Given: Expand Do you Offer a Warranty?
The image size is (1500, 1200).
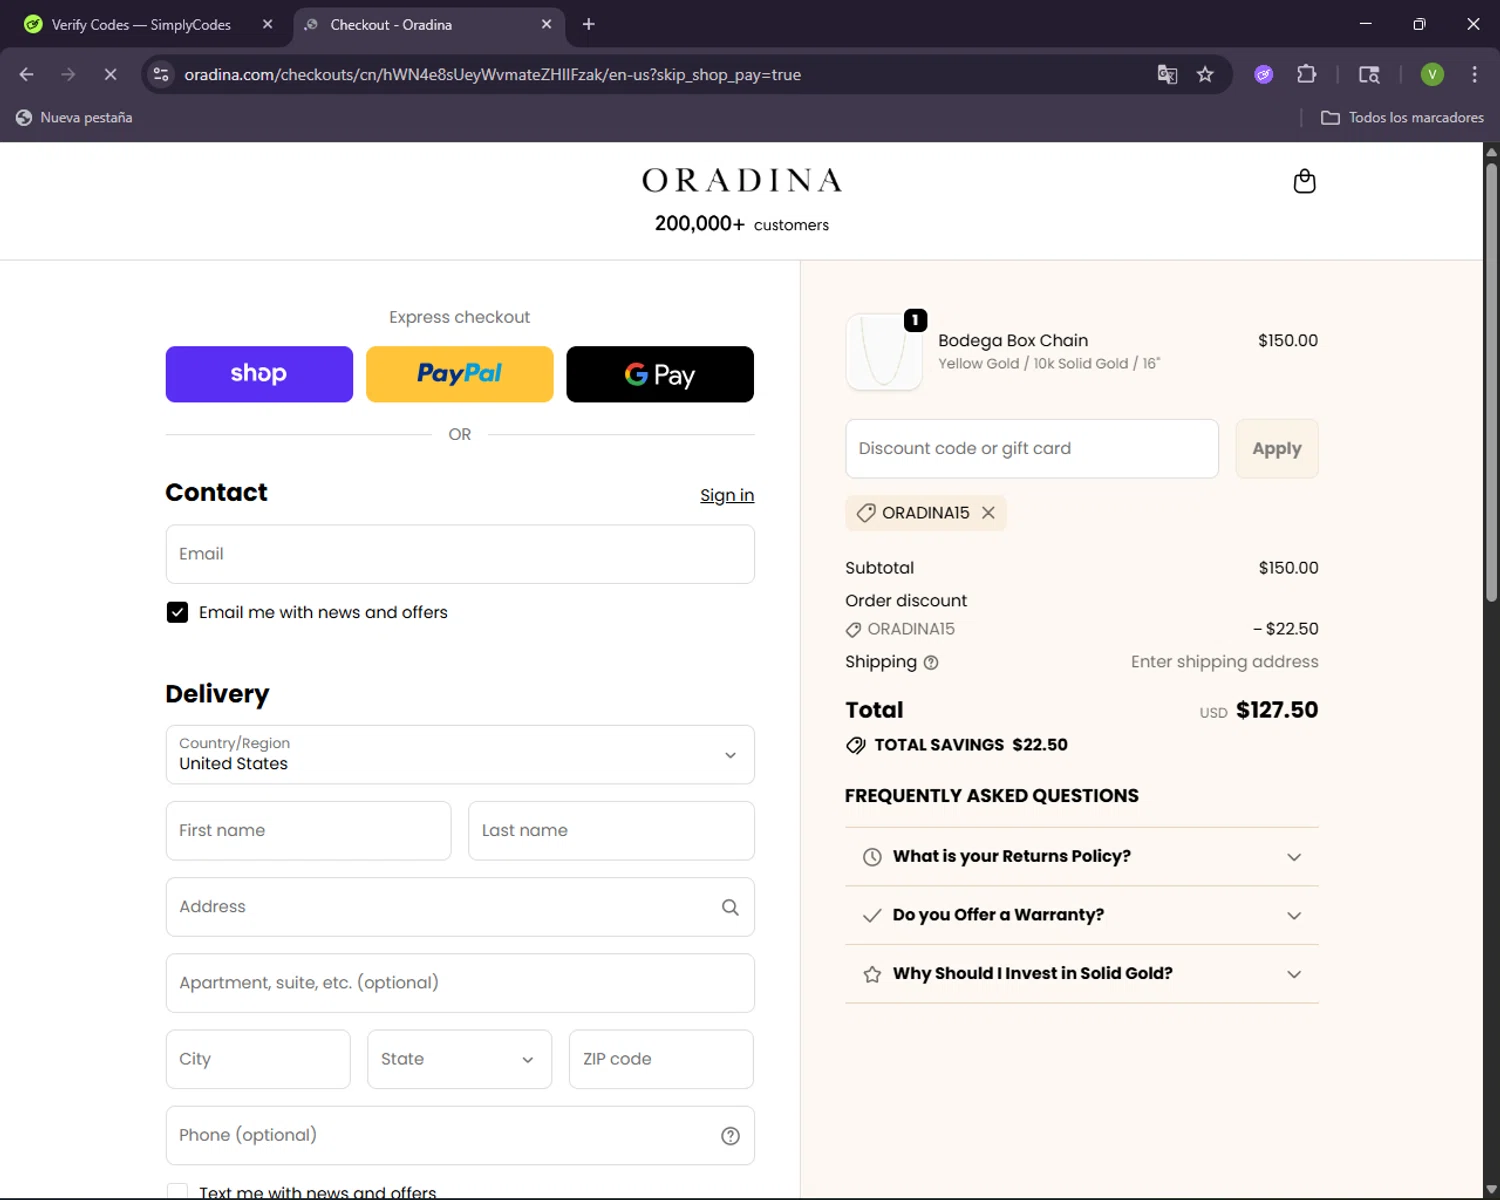Looking at the screenshot, I should [1082, 916].
